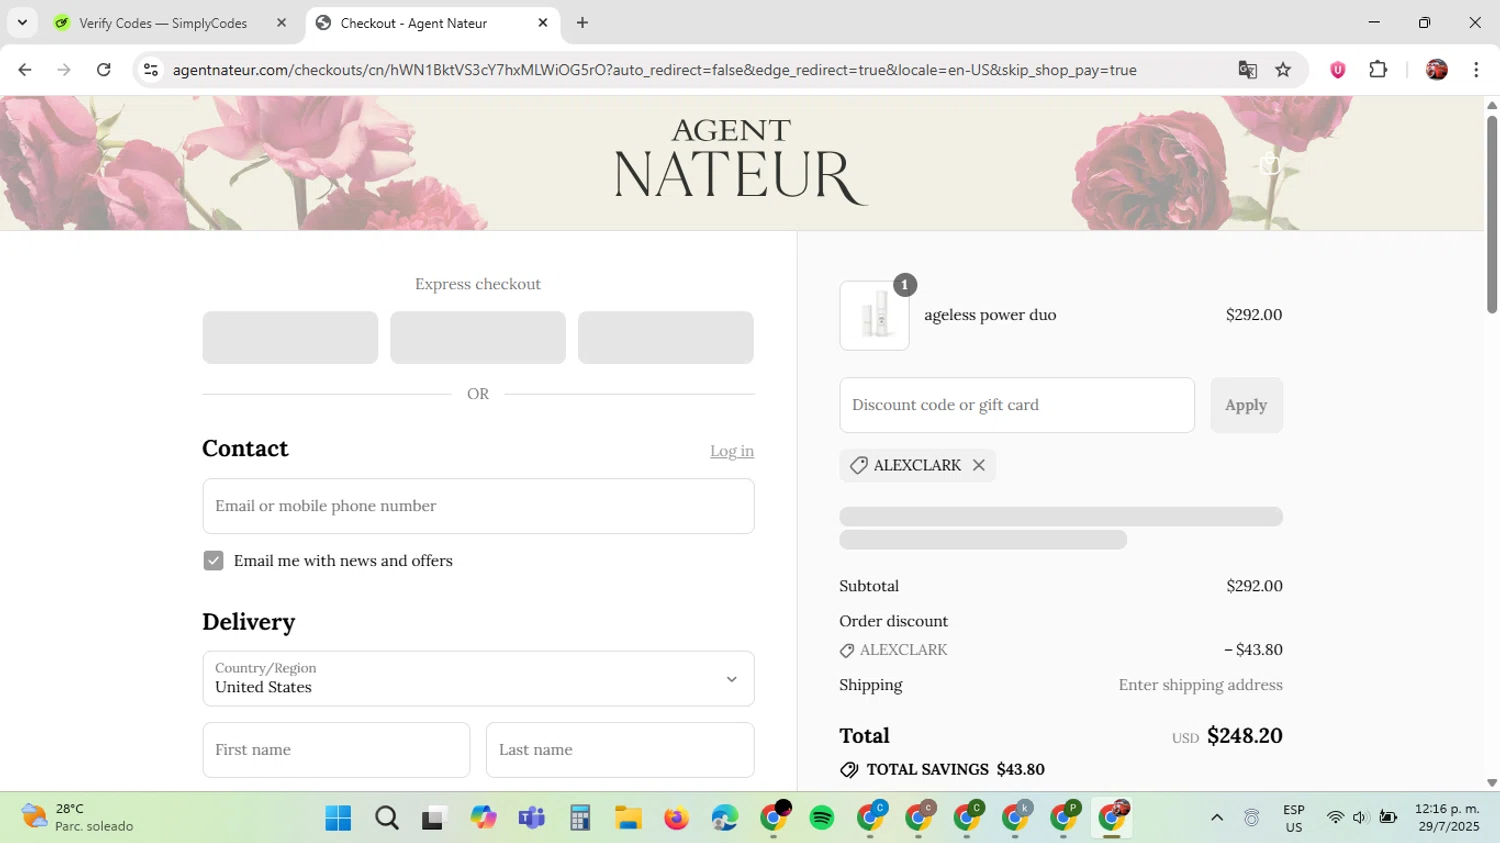The width and height of the screenshot is (1500, 843).
Task: Open the Windows Start menu
Action: (x=338, y=818)
